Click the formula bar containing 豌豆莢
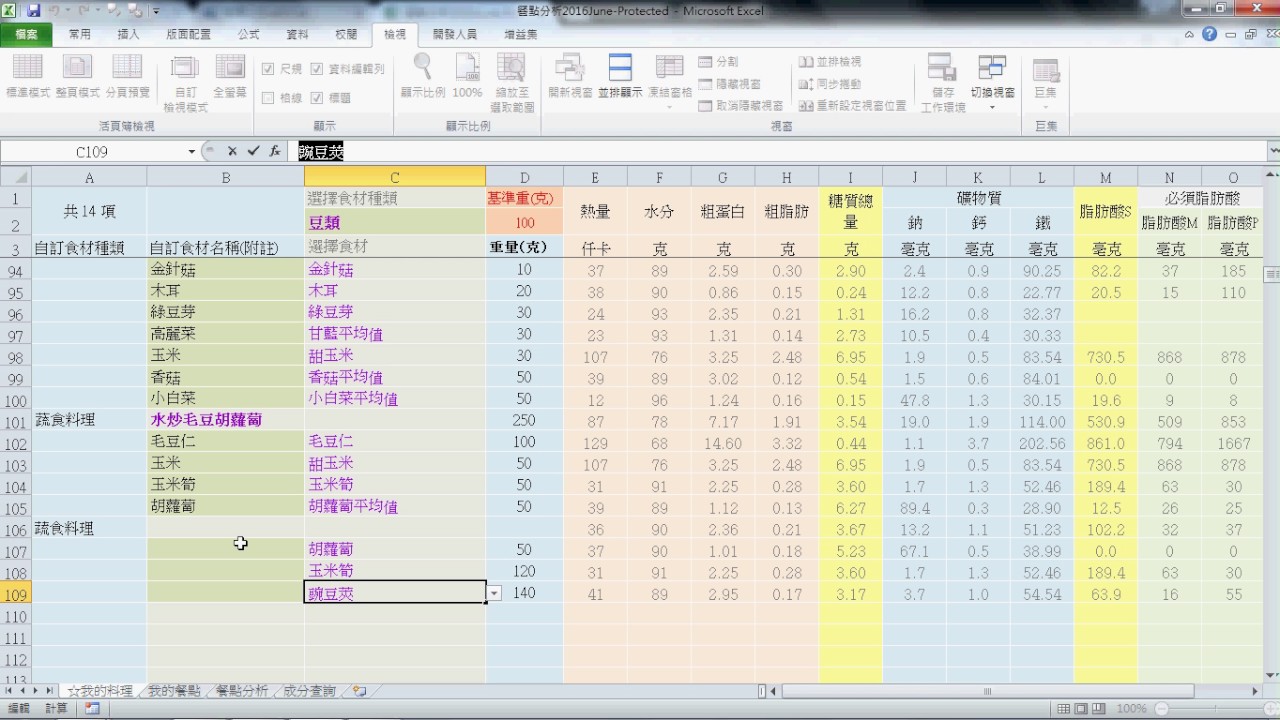The height and width of the screenshot is (720, 1280). (780, 152)
